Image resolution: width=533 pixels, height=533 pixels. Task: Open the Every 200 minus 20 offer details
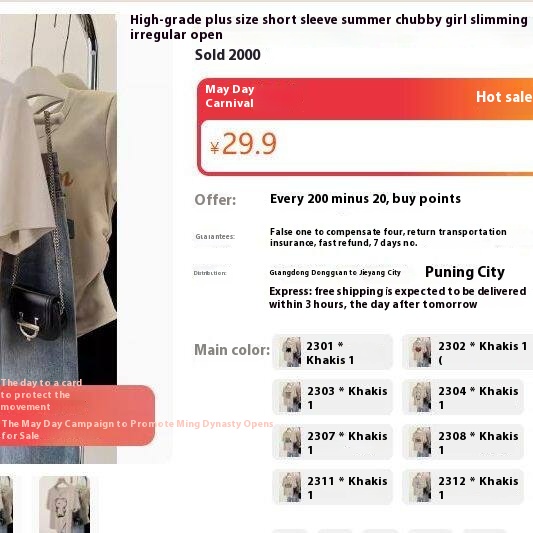[365, 199]
